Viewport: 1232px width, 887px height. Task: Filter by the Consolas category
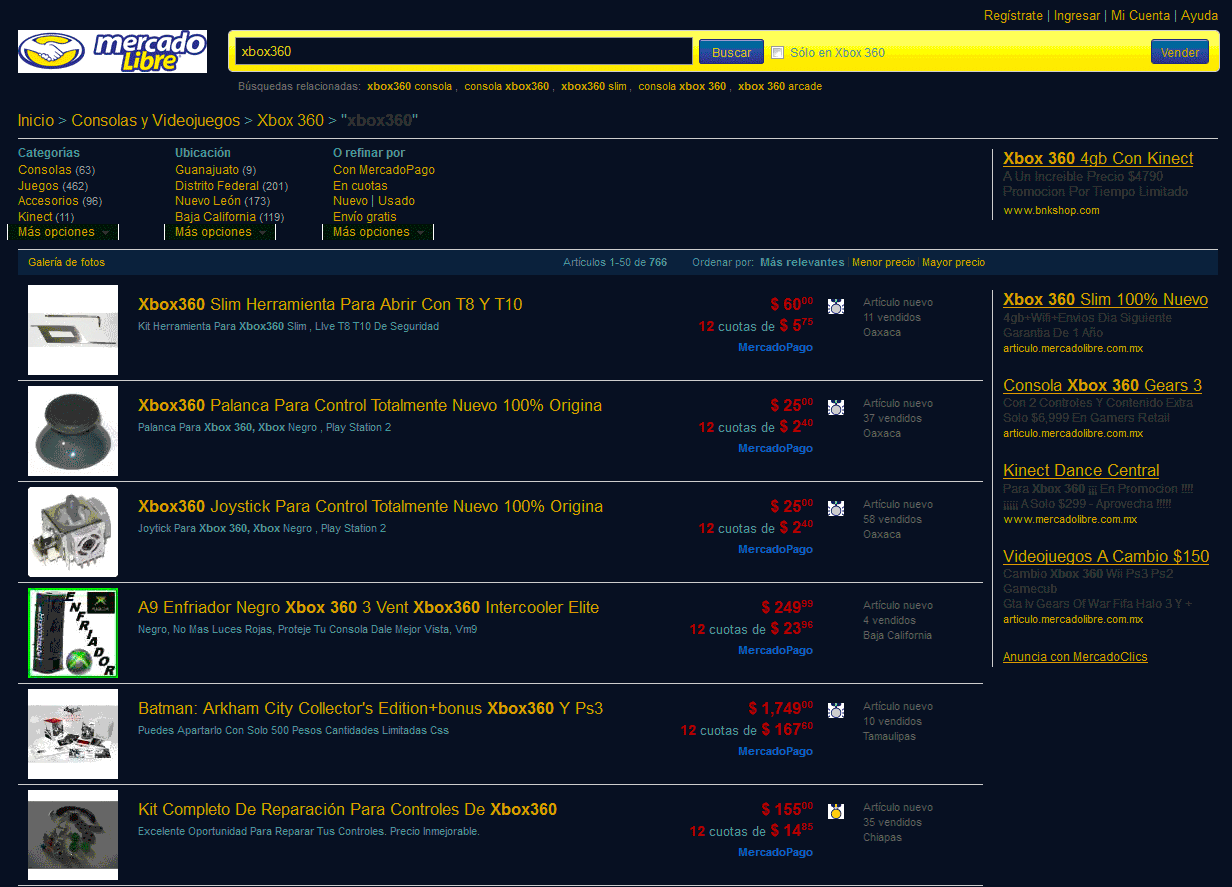tap(45, 170)
